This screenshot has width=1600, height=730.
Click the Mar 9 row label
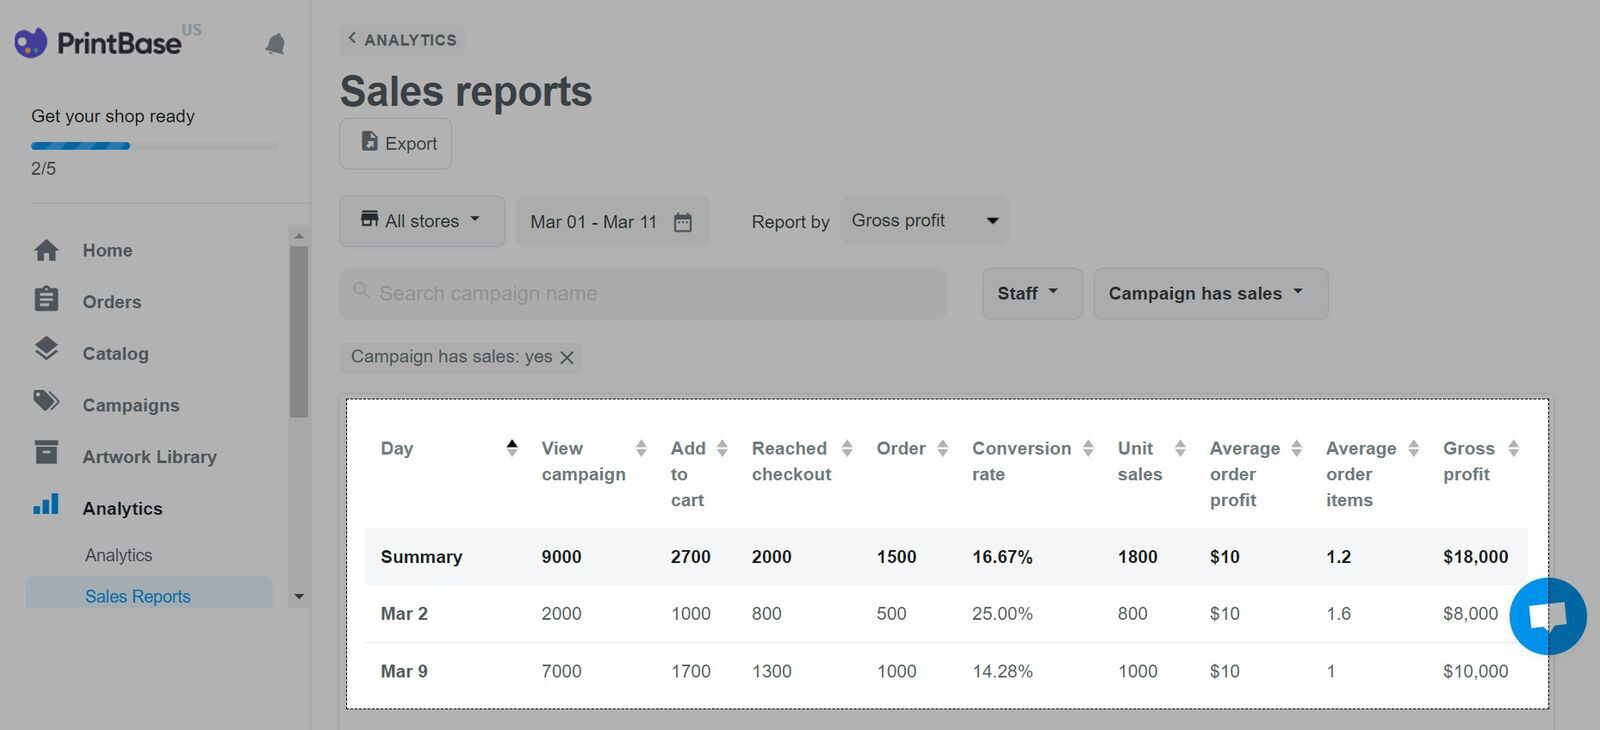(x=404, y=672)
